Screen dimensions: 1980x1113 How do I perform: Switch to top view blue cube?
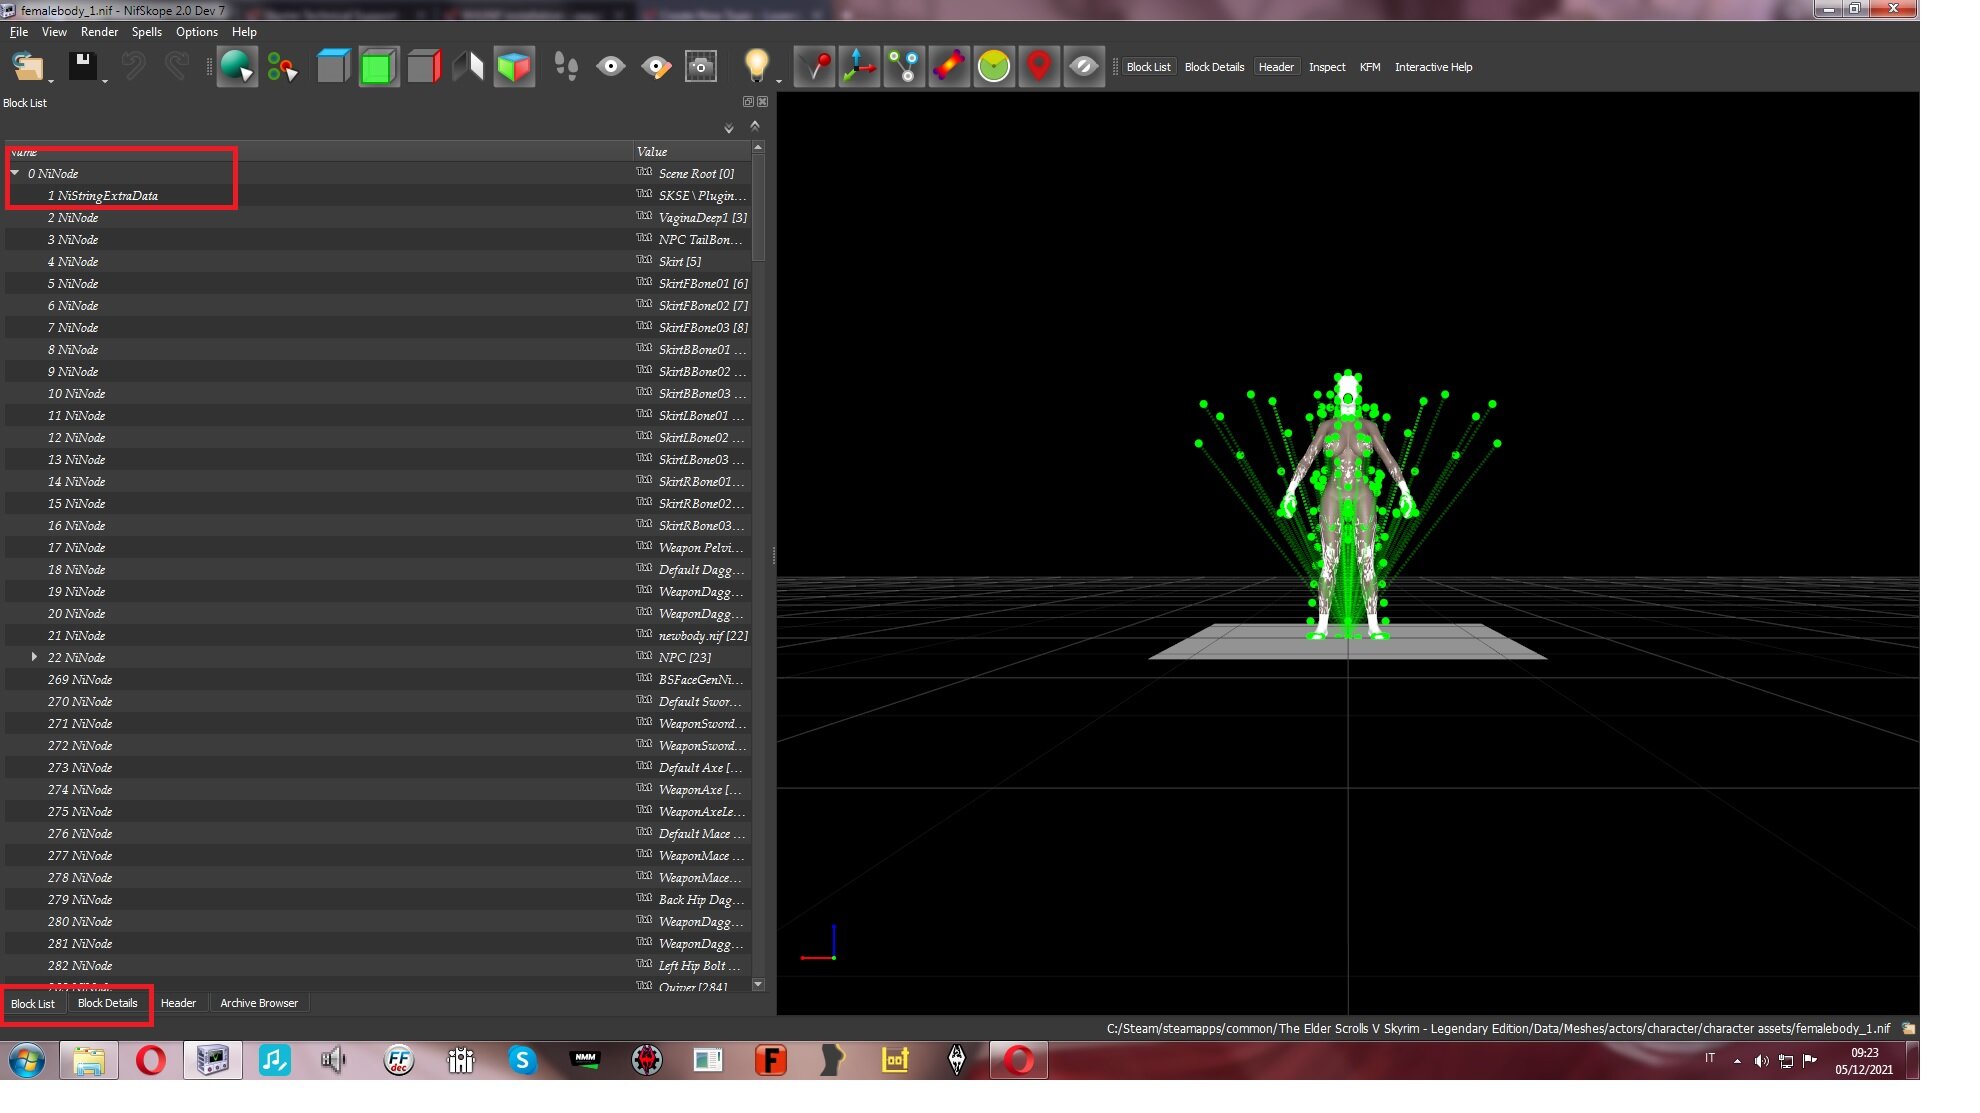333,67
